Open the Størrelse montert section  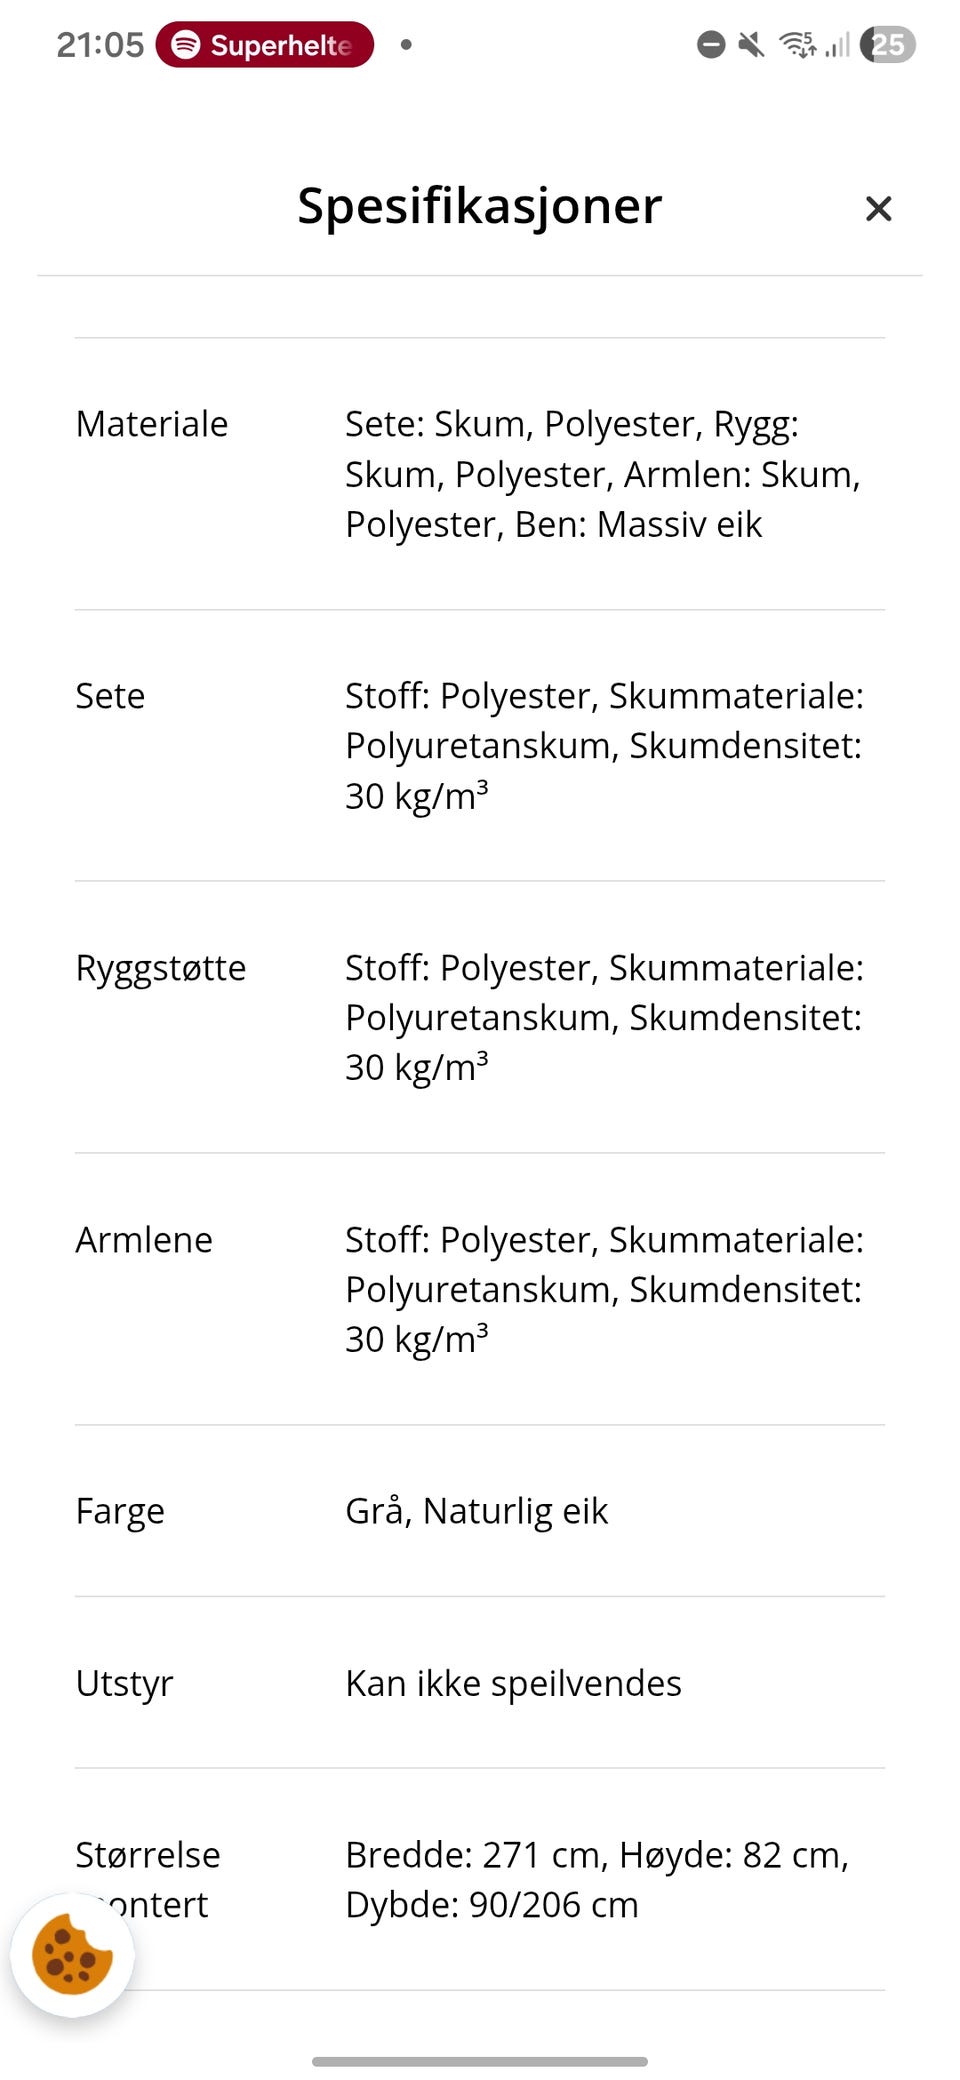[x=480, y=1880]
